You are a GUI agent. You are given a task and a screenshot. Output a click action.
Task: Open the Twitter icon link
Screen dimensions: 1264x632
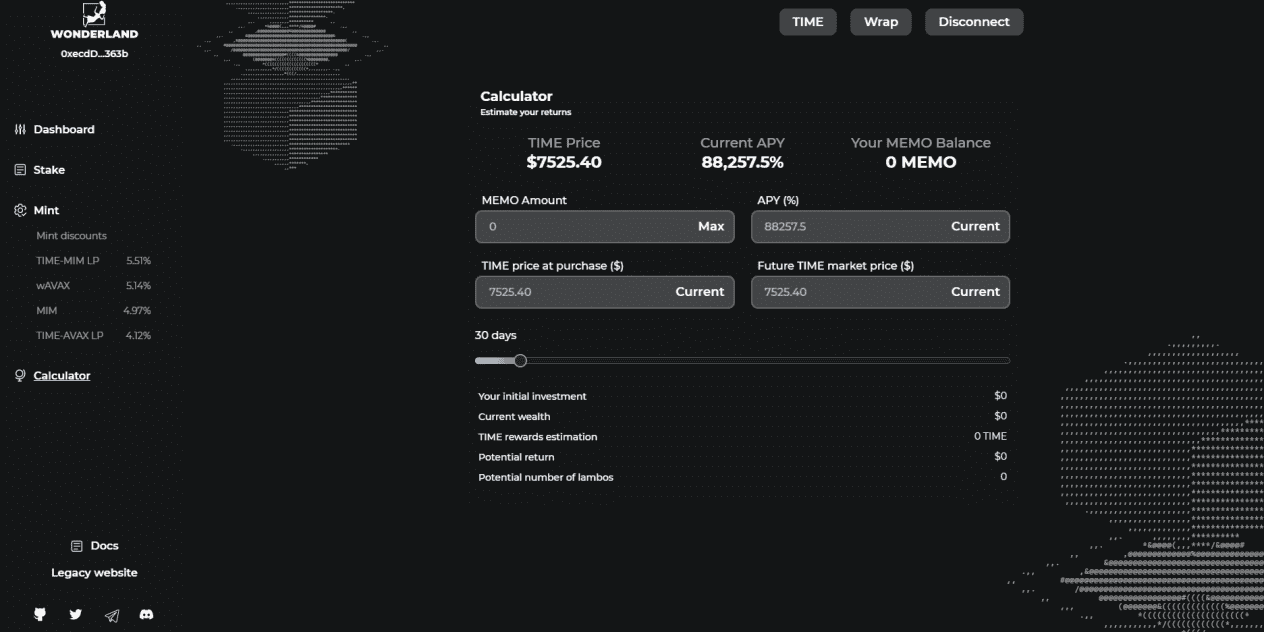(75, 614)
